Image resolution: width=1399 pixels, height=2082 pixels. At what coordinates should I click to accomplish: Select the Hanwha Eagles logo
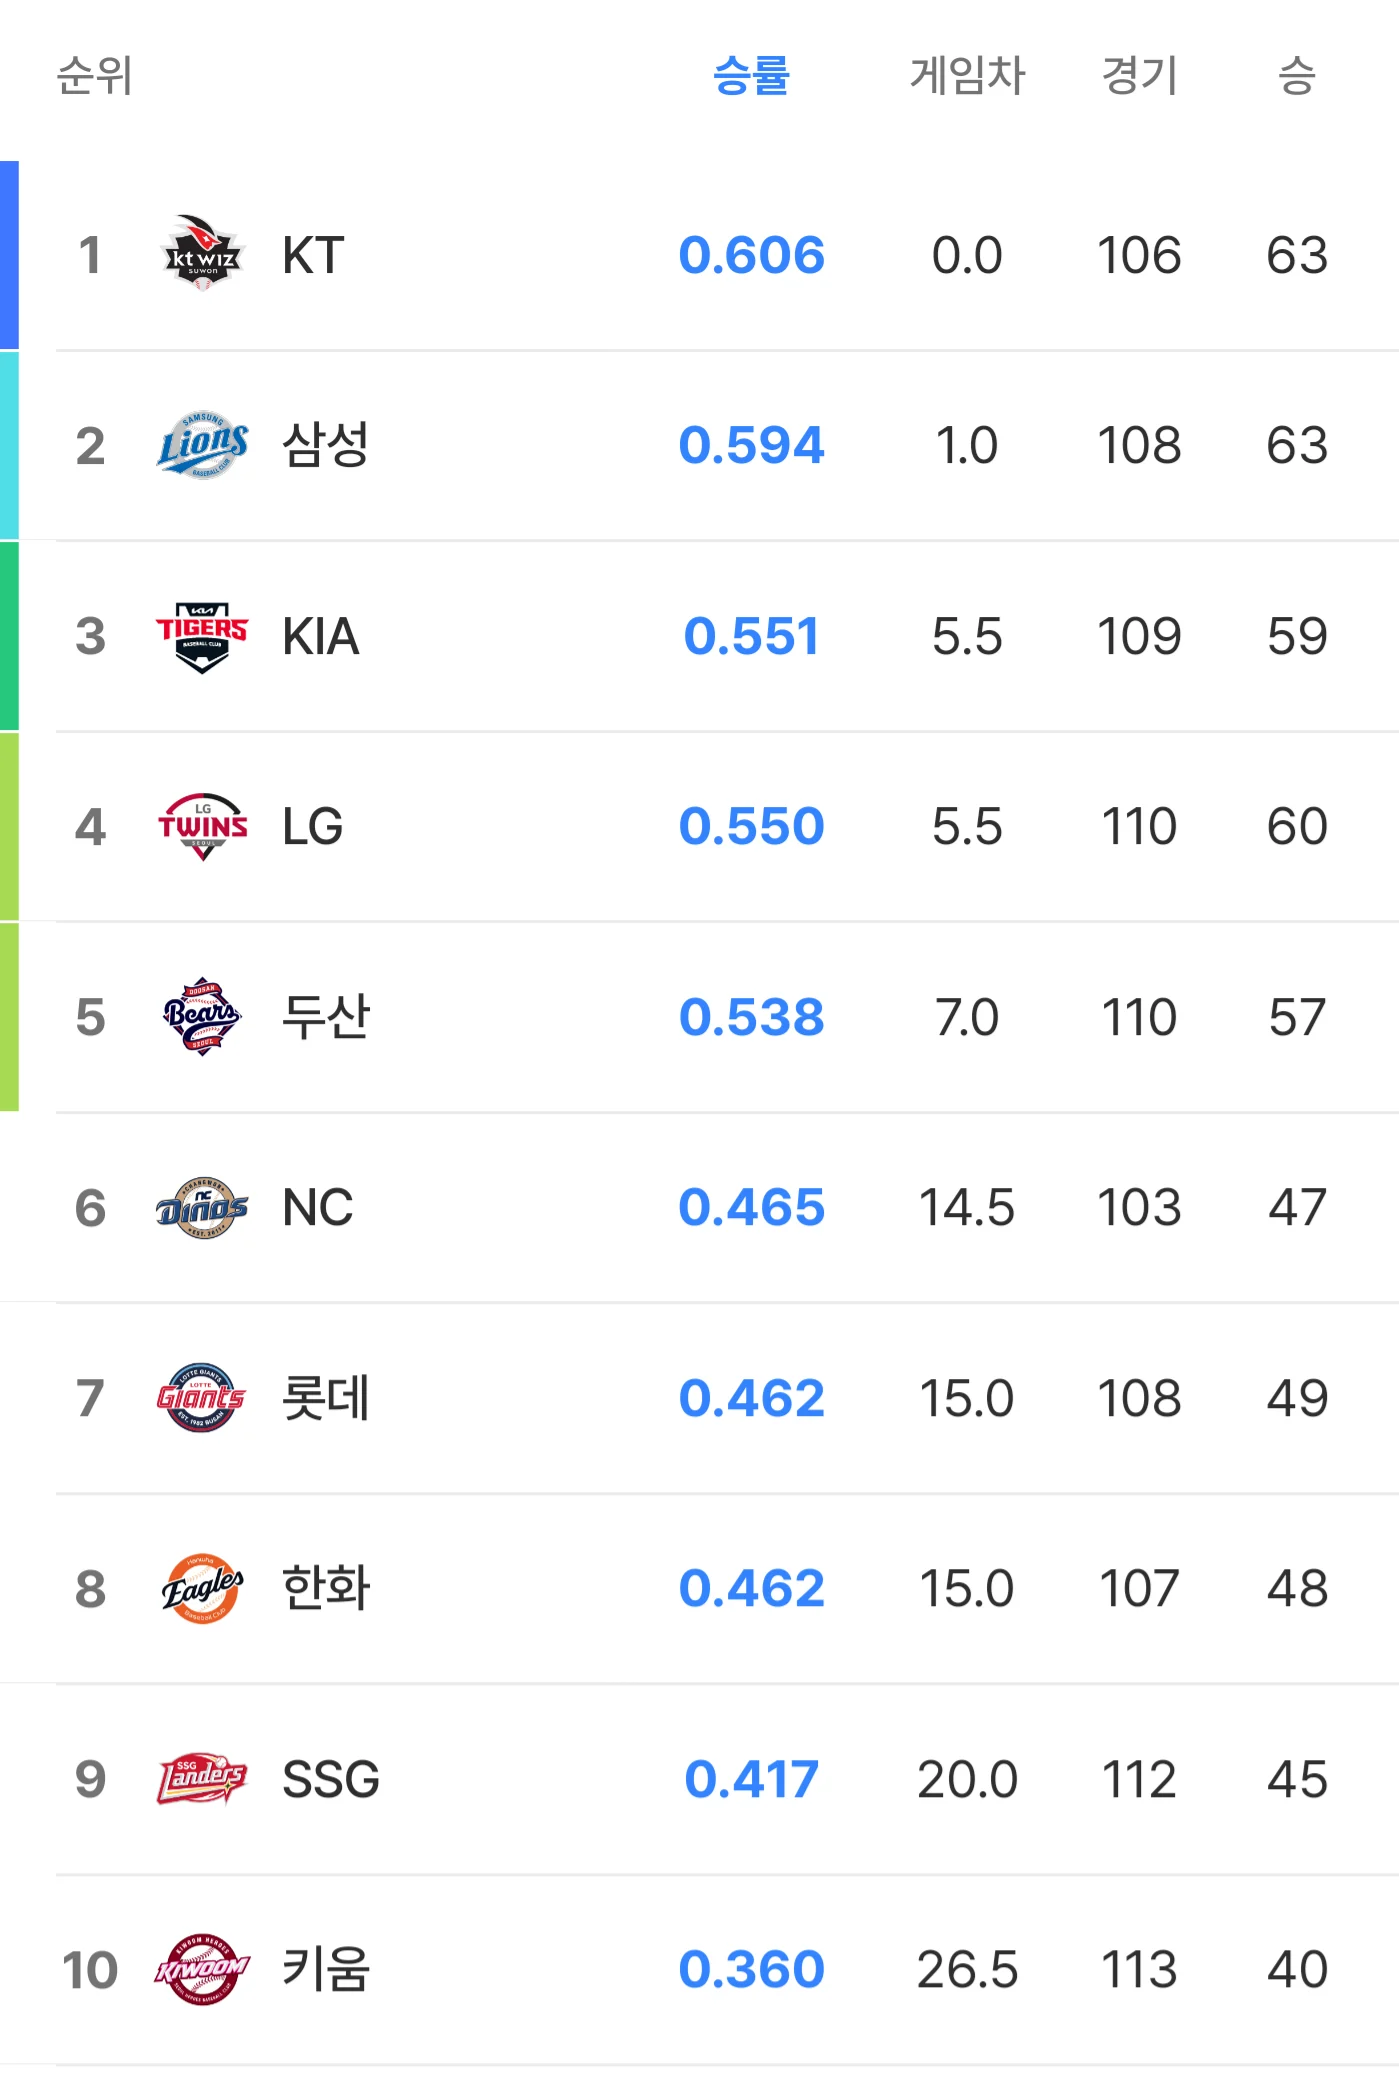point(202,1588)
